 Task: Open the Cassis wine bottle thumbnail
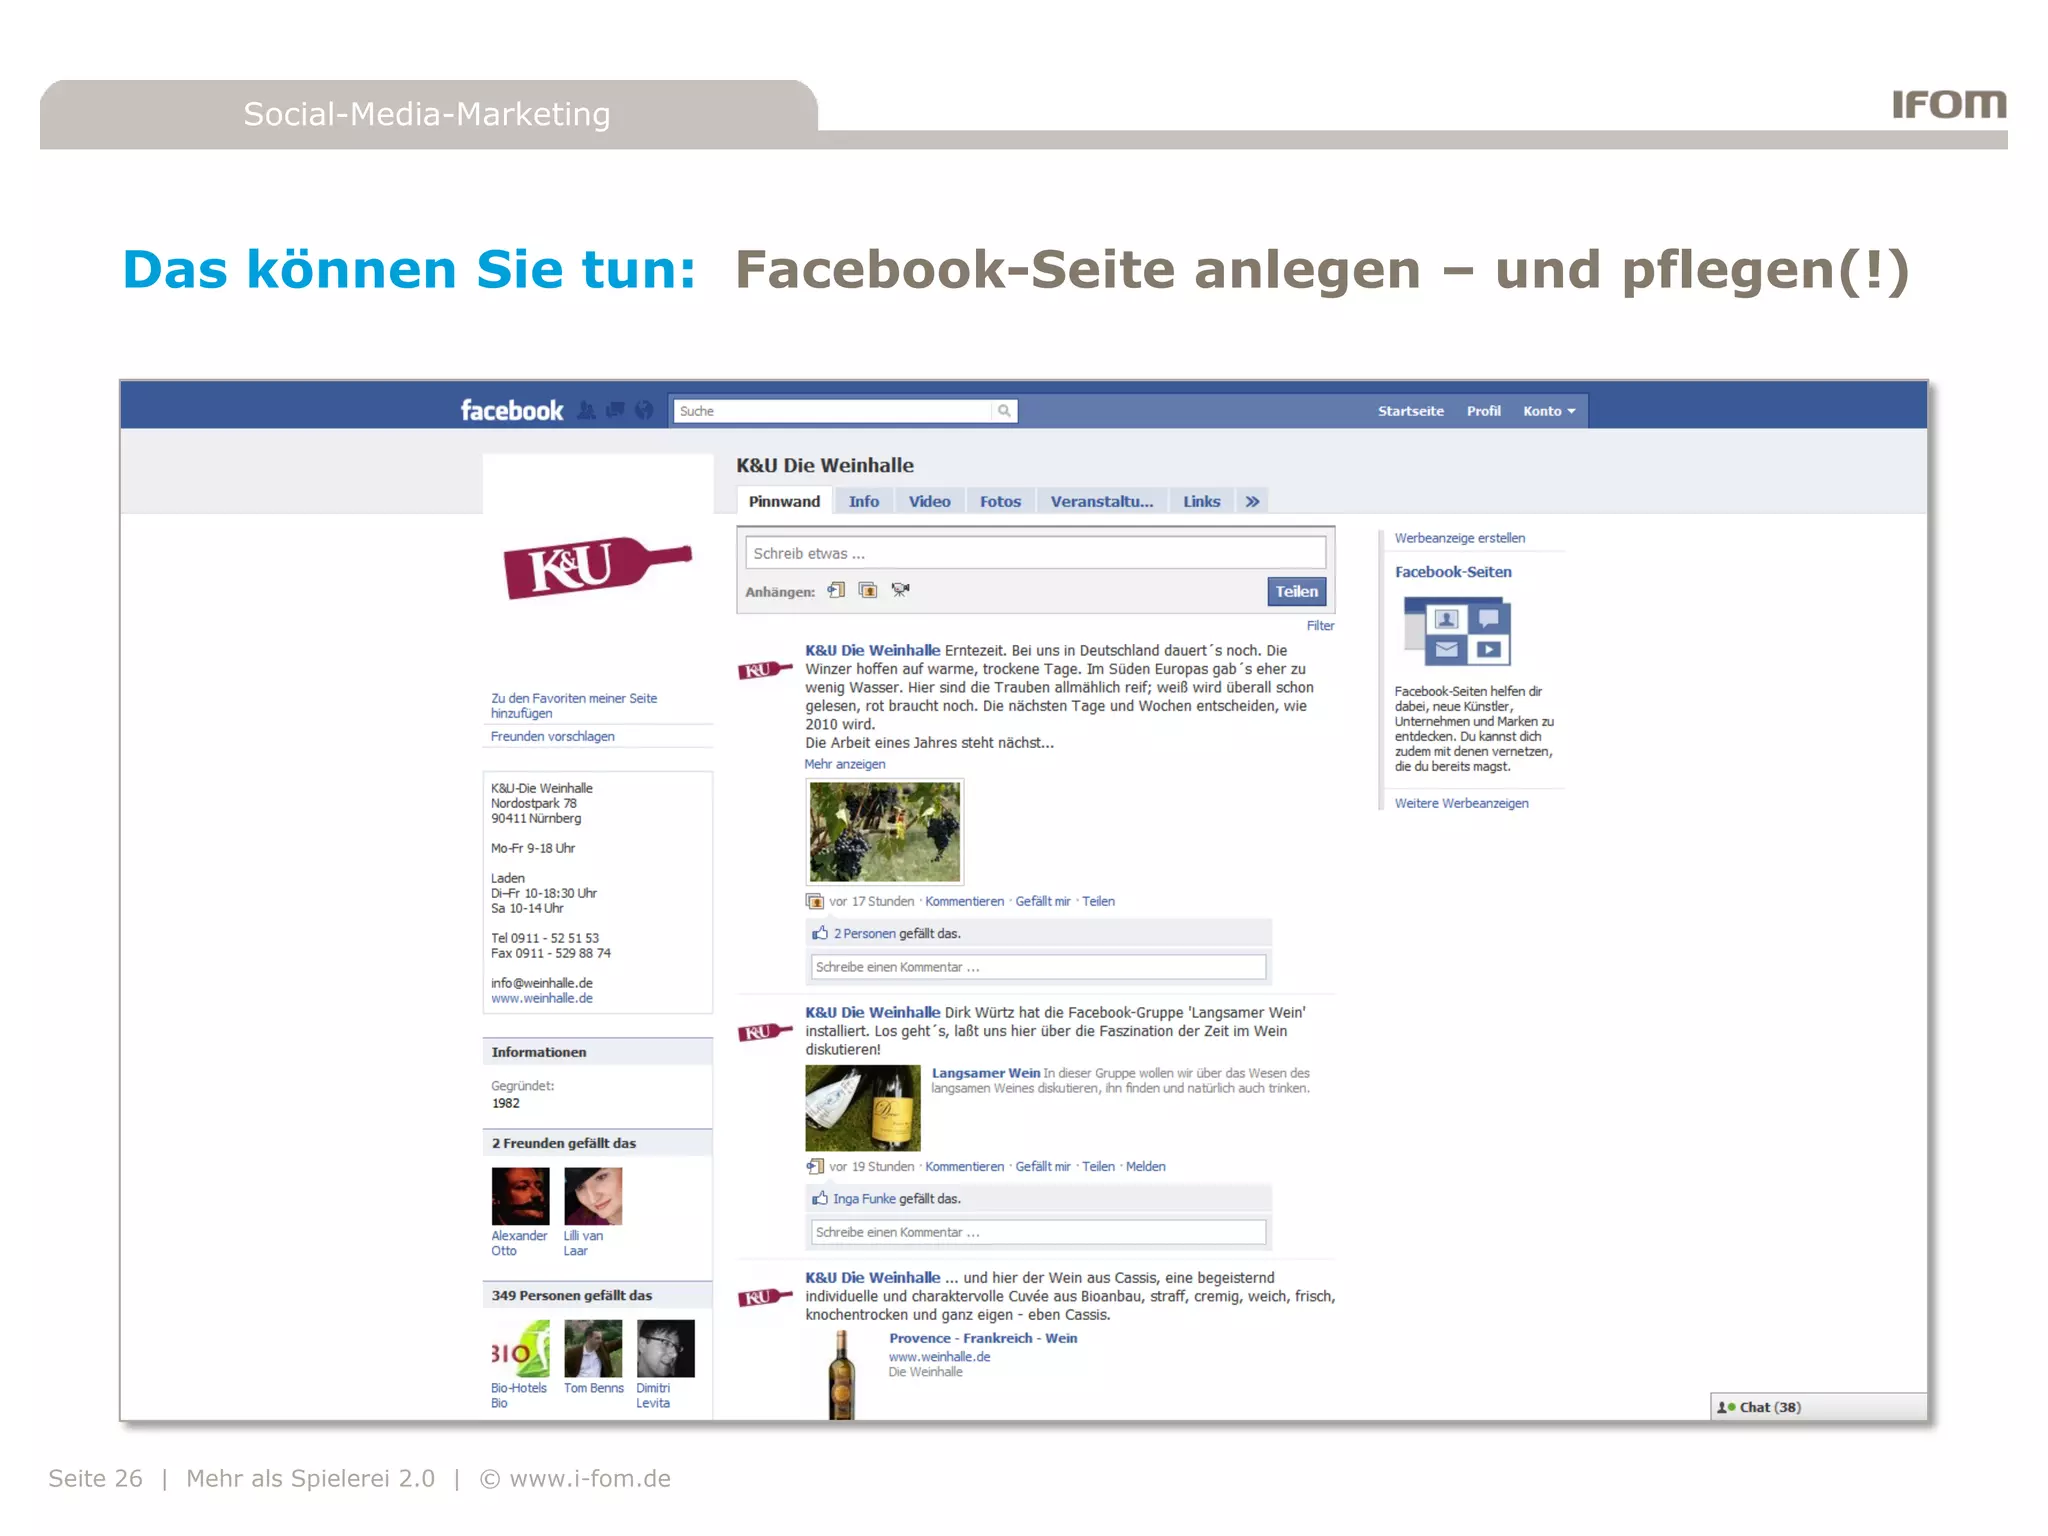(x=841, y=1374)
